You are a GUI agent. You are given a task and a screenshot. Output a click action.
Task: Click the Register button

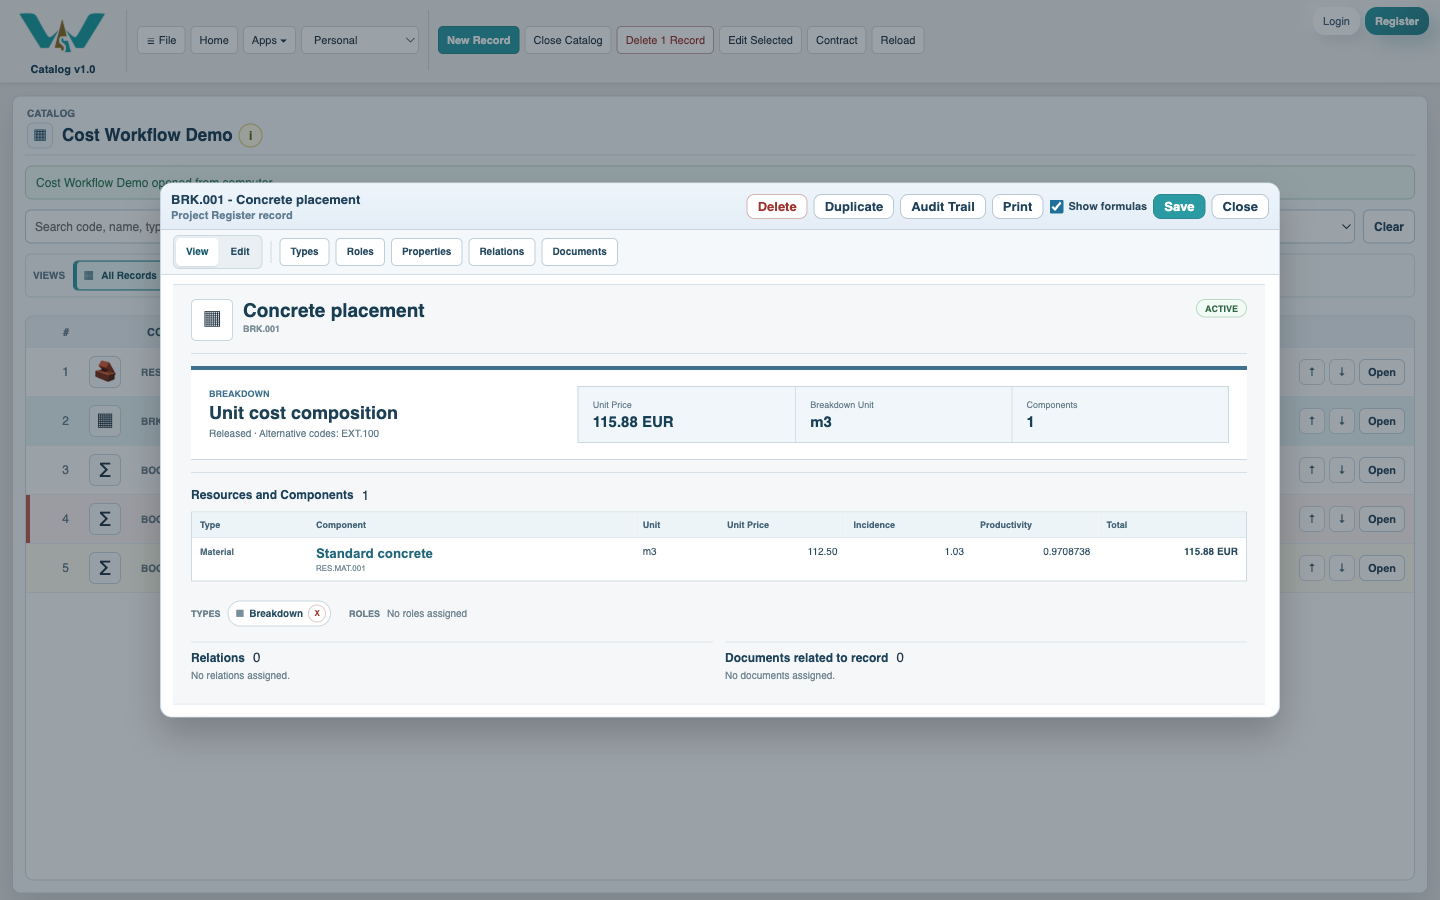coord(1396,21)
